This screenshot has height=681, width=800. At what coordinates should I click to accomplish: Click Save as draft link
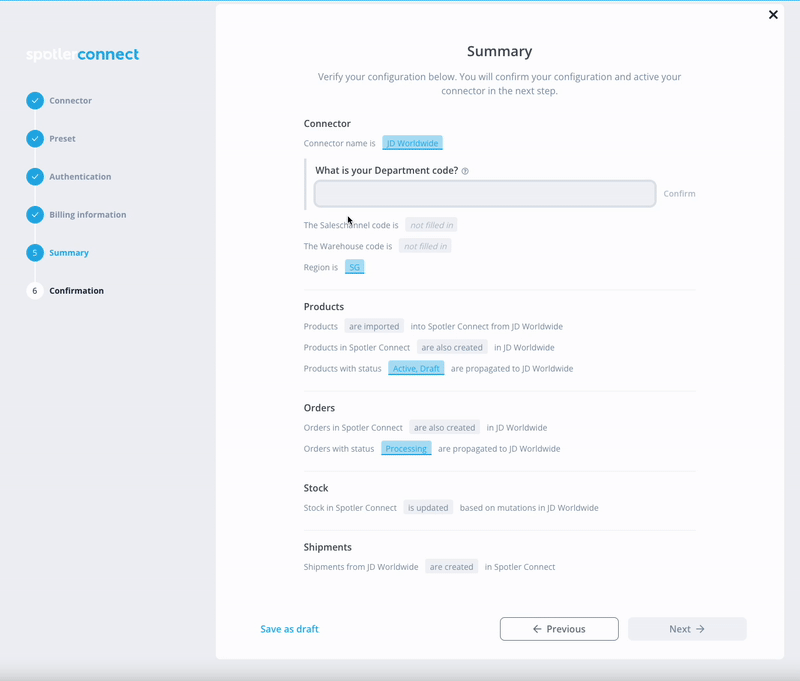coord(289,629)
